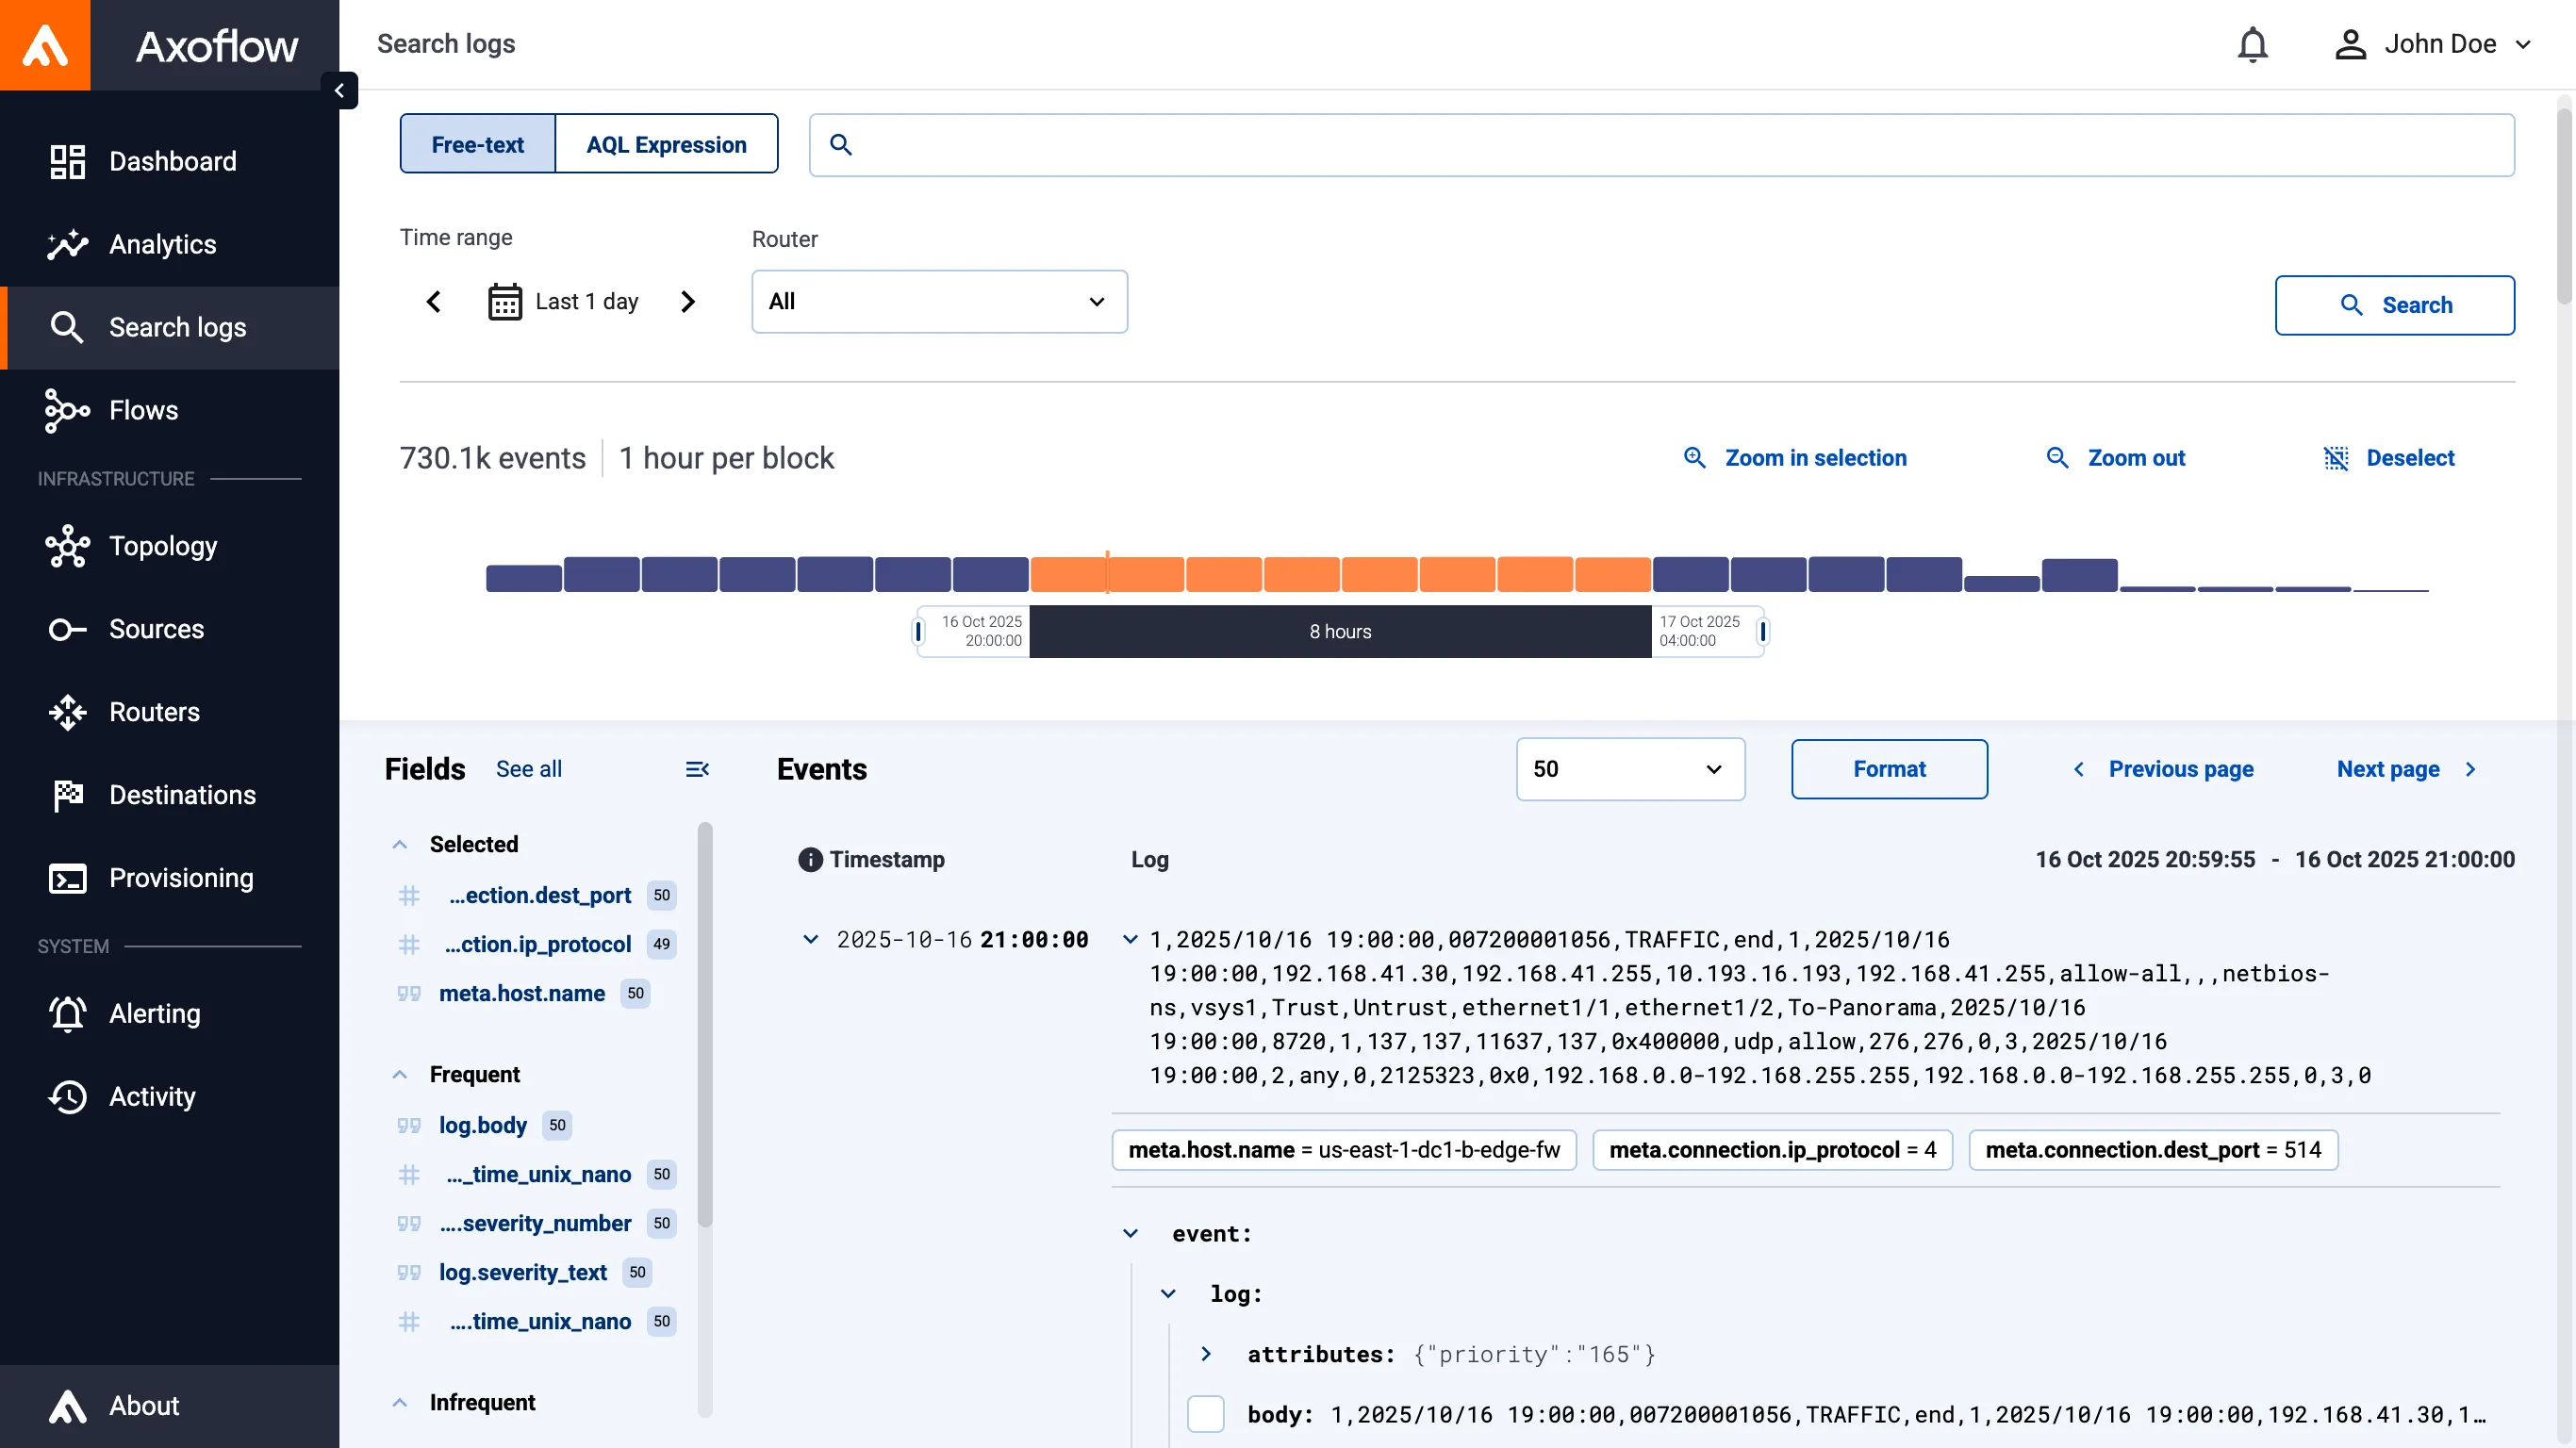The height and width of the screenshot is (1448, 2576).
Task: Open Destinations from the sidebar menu
Action: pyautogui.click(x=182, y=795)
